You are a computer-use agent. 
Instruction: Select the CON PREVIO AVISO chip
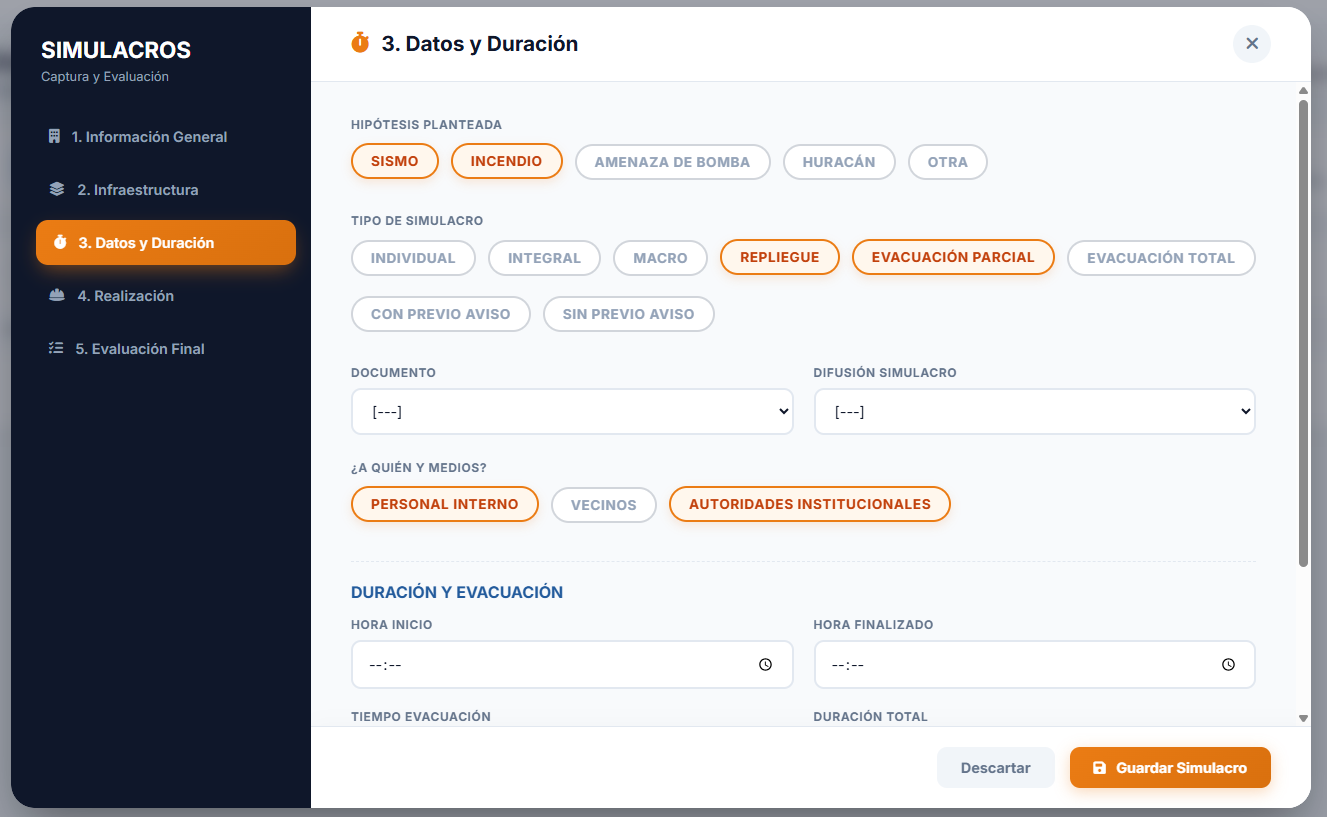tap(441, 314)
